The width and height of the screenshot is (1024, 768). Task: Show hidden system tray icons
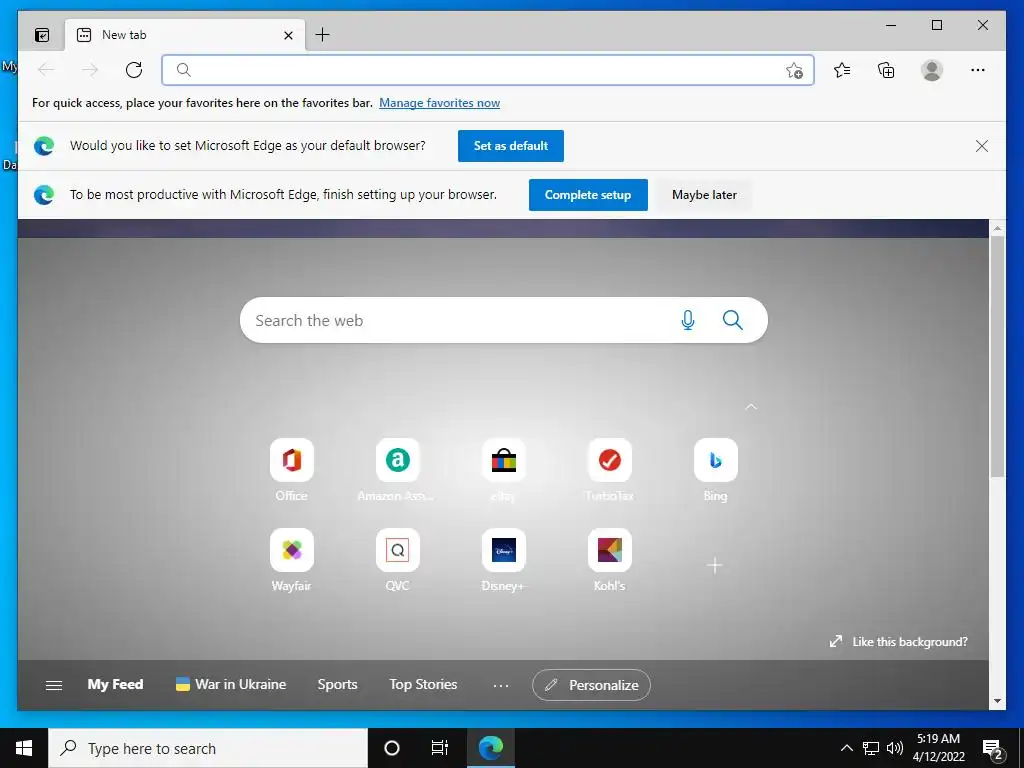click(x=846, y=748)
